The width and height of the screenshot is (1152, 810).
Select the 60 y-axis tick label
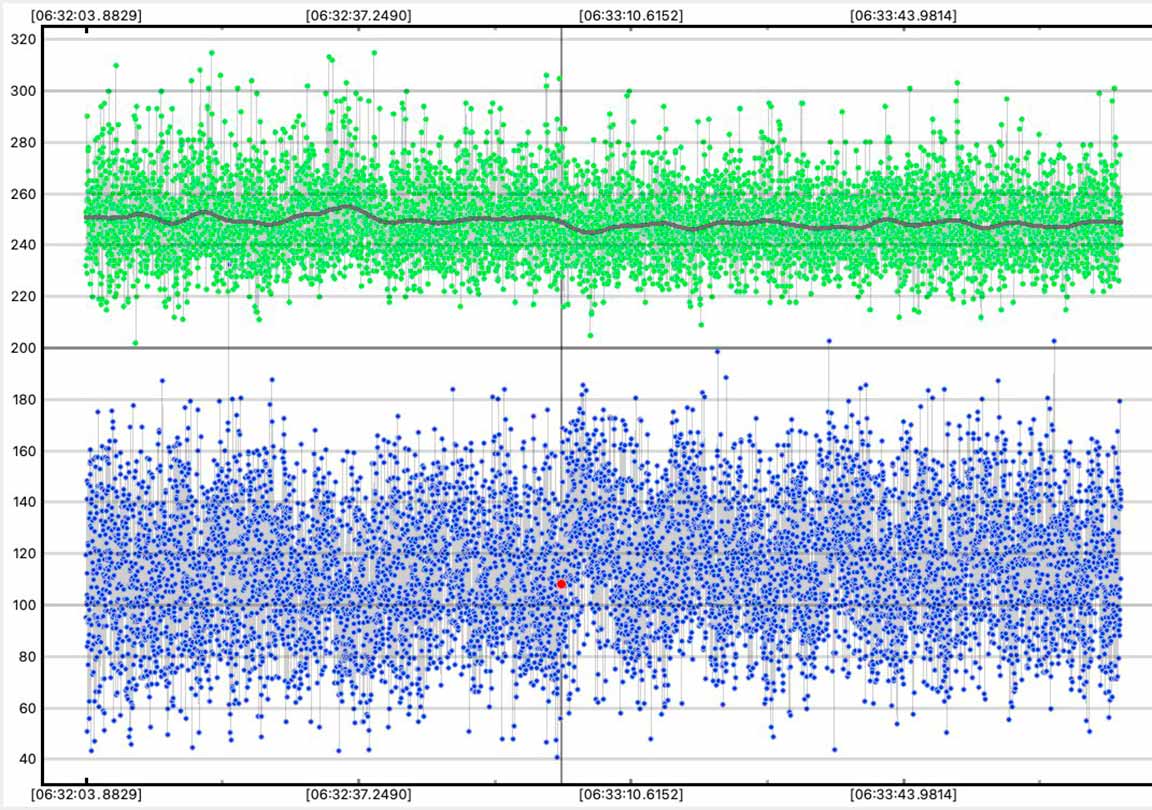pyautogui.click(x=22, y=708)
